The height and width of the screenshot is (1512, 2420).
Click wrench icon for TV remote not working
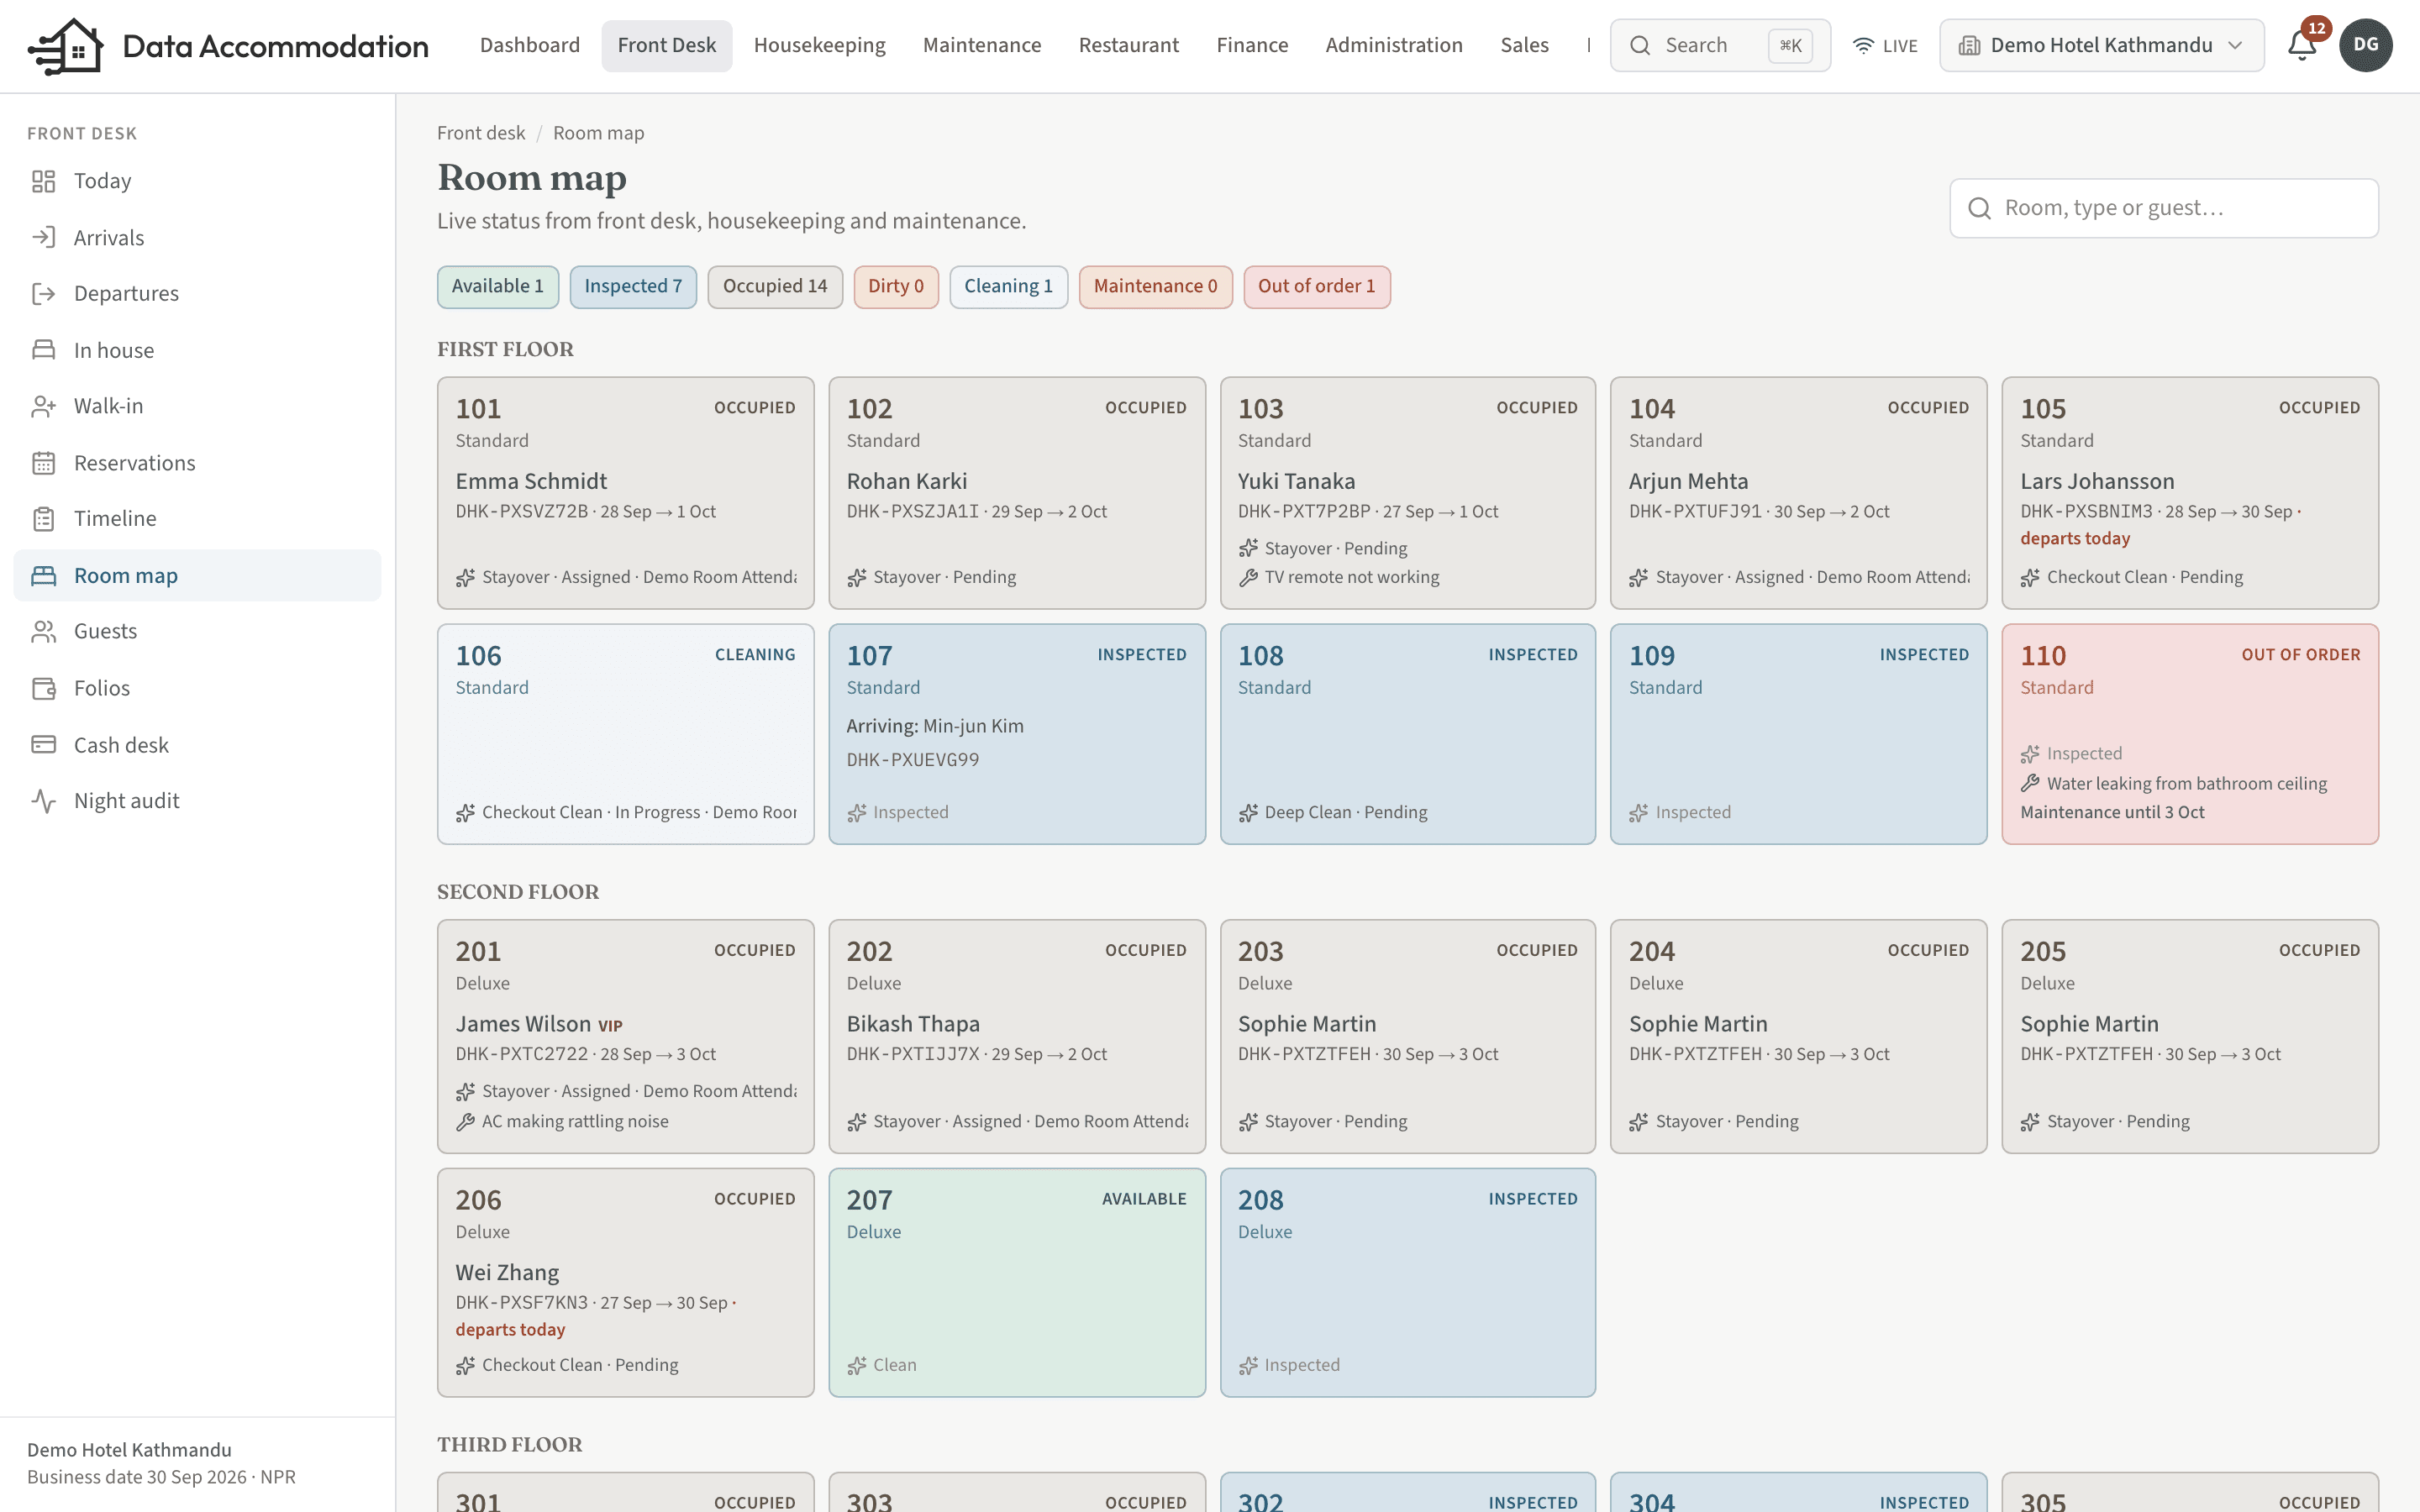1248,577
